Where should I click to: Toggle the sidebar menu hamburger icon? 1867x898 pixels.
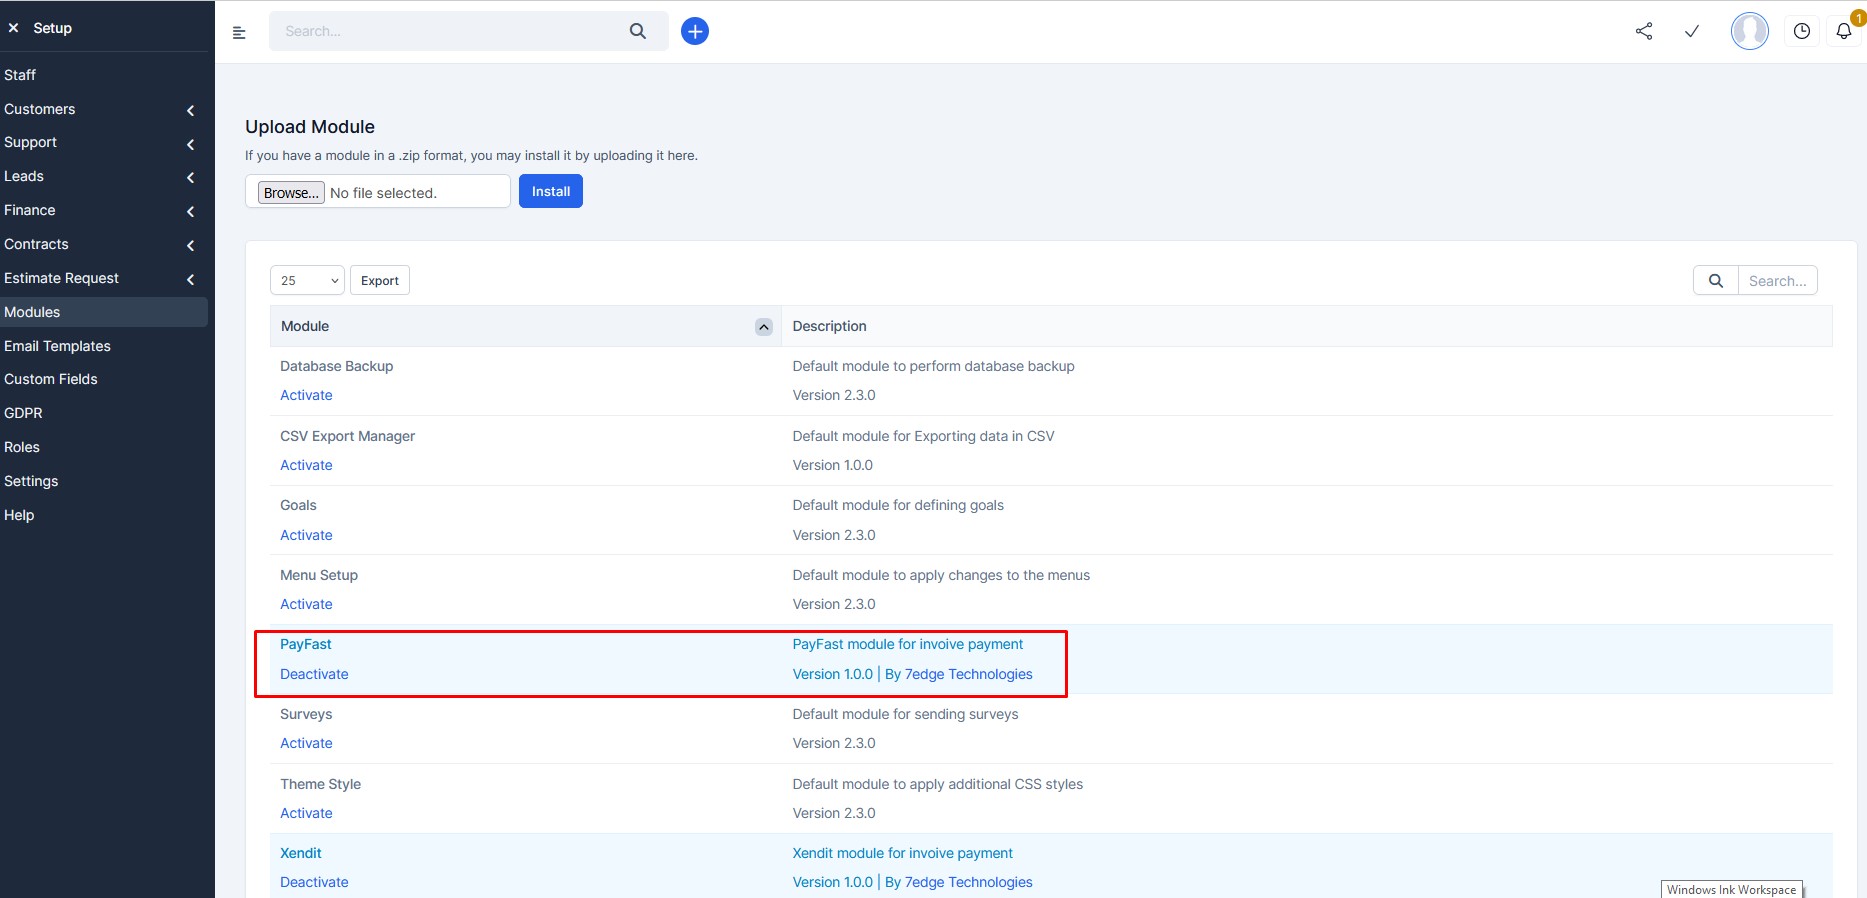(239, 32)
